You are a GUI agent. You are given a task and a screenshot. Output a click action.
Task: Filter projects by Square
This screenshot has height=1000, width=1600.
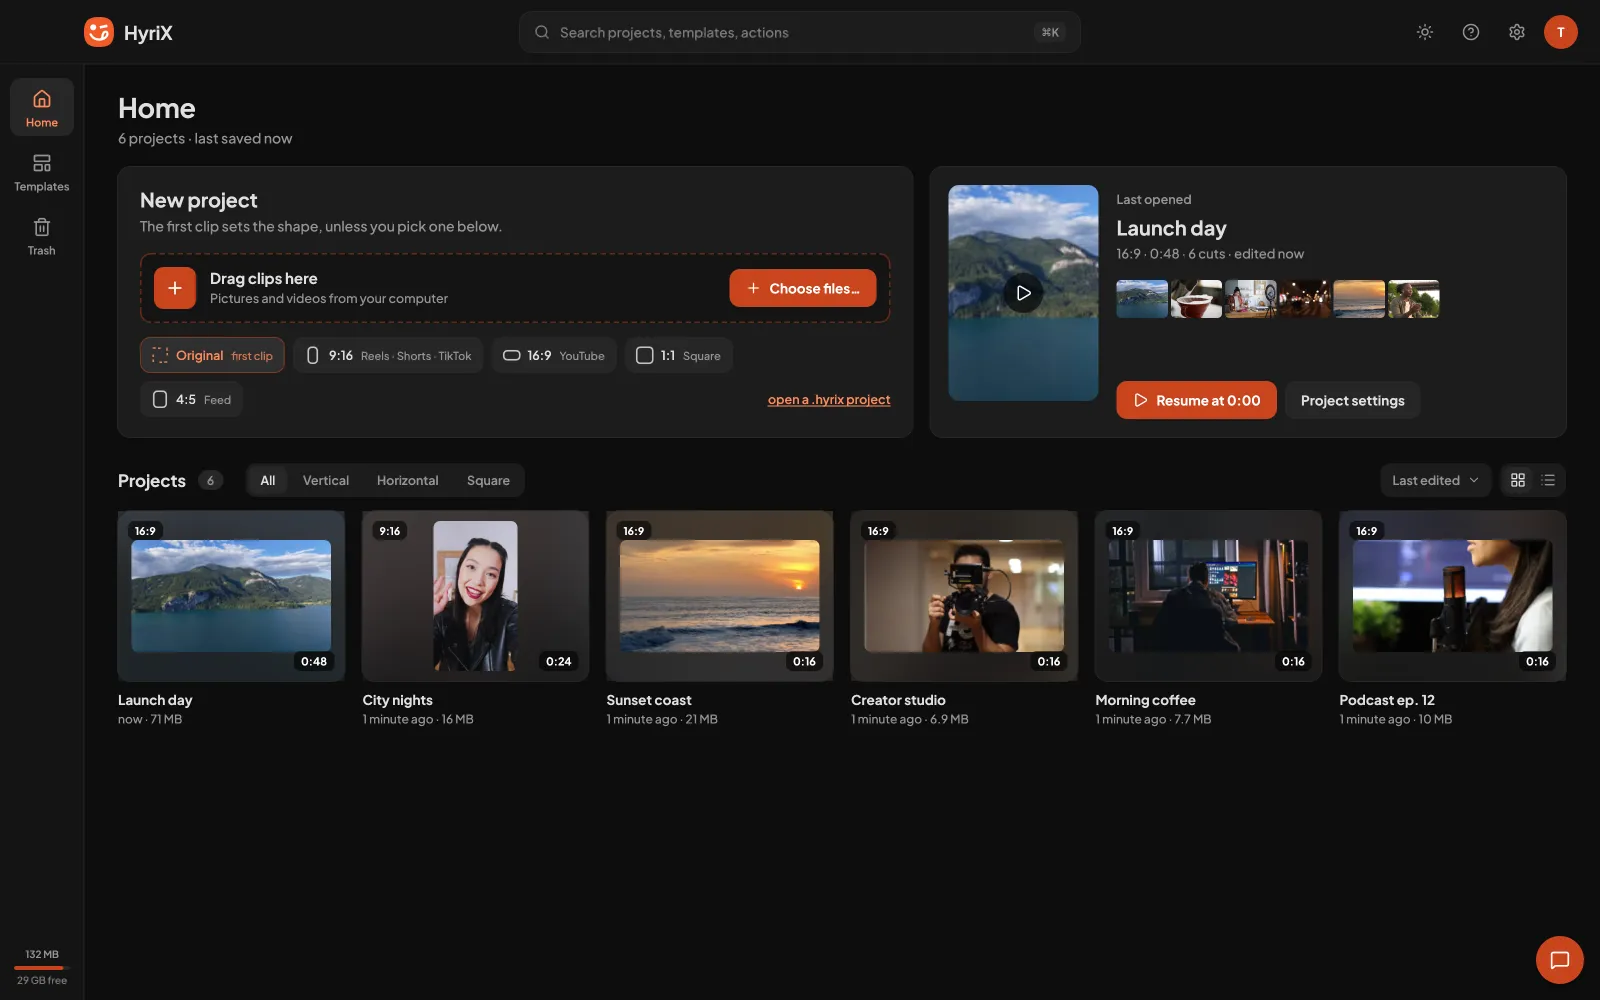point(488,480)
